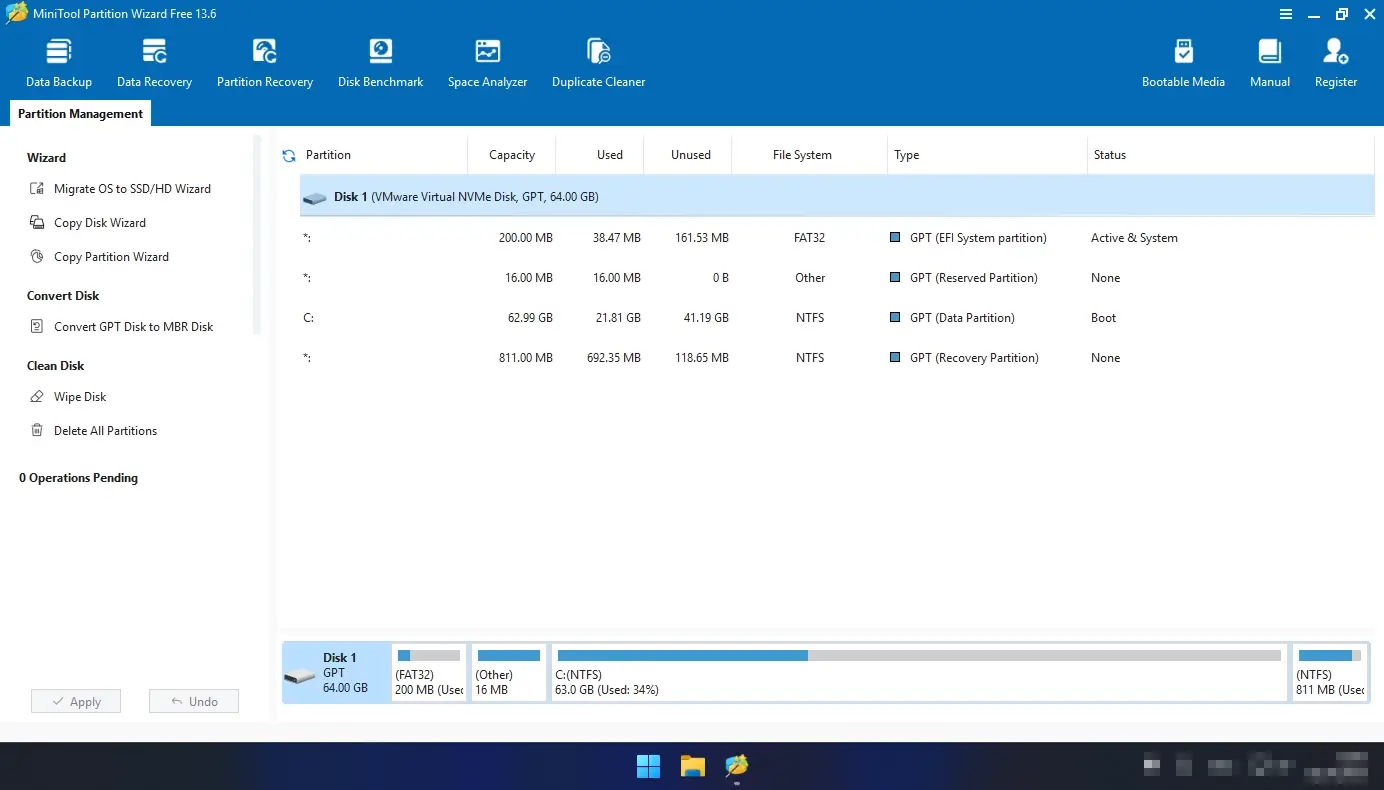Screen dimensions: 1384x790
Task: Click the Register icon
Action: 1336,51
